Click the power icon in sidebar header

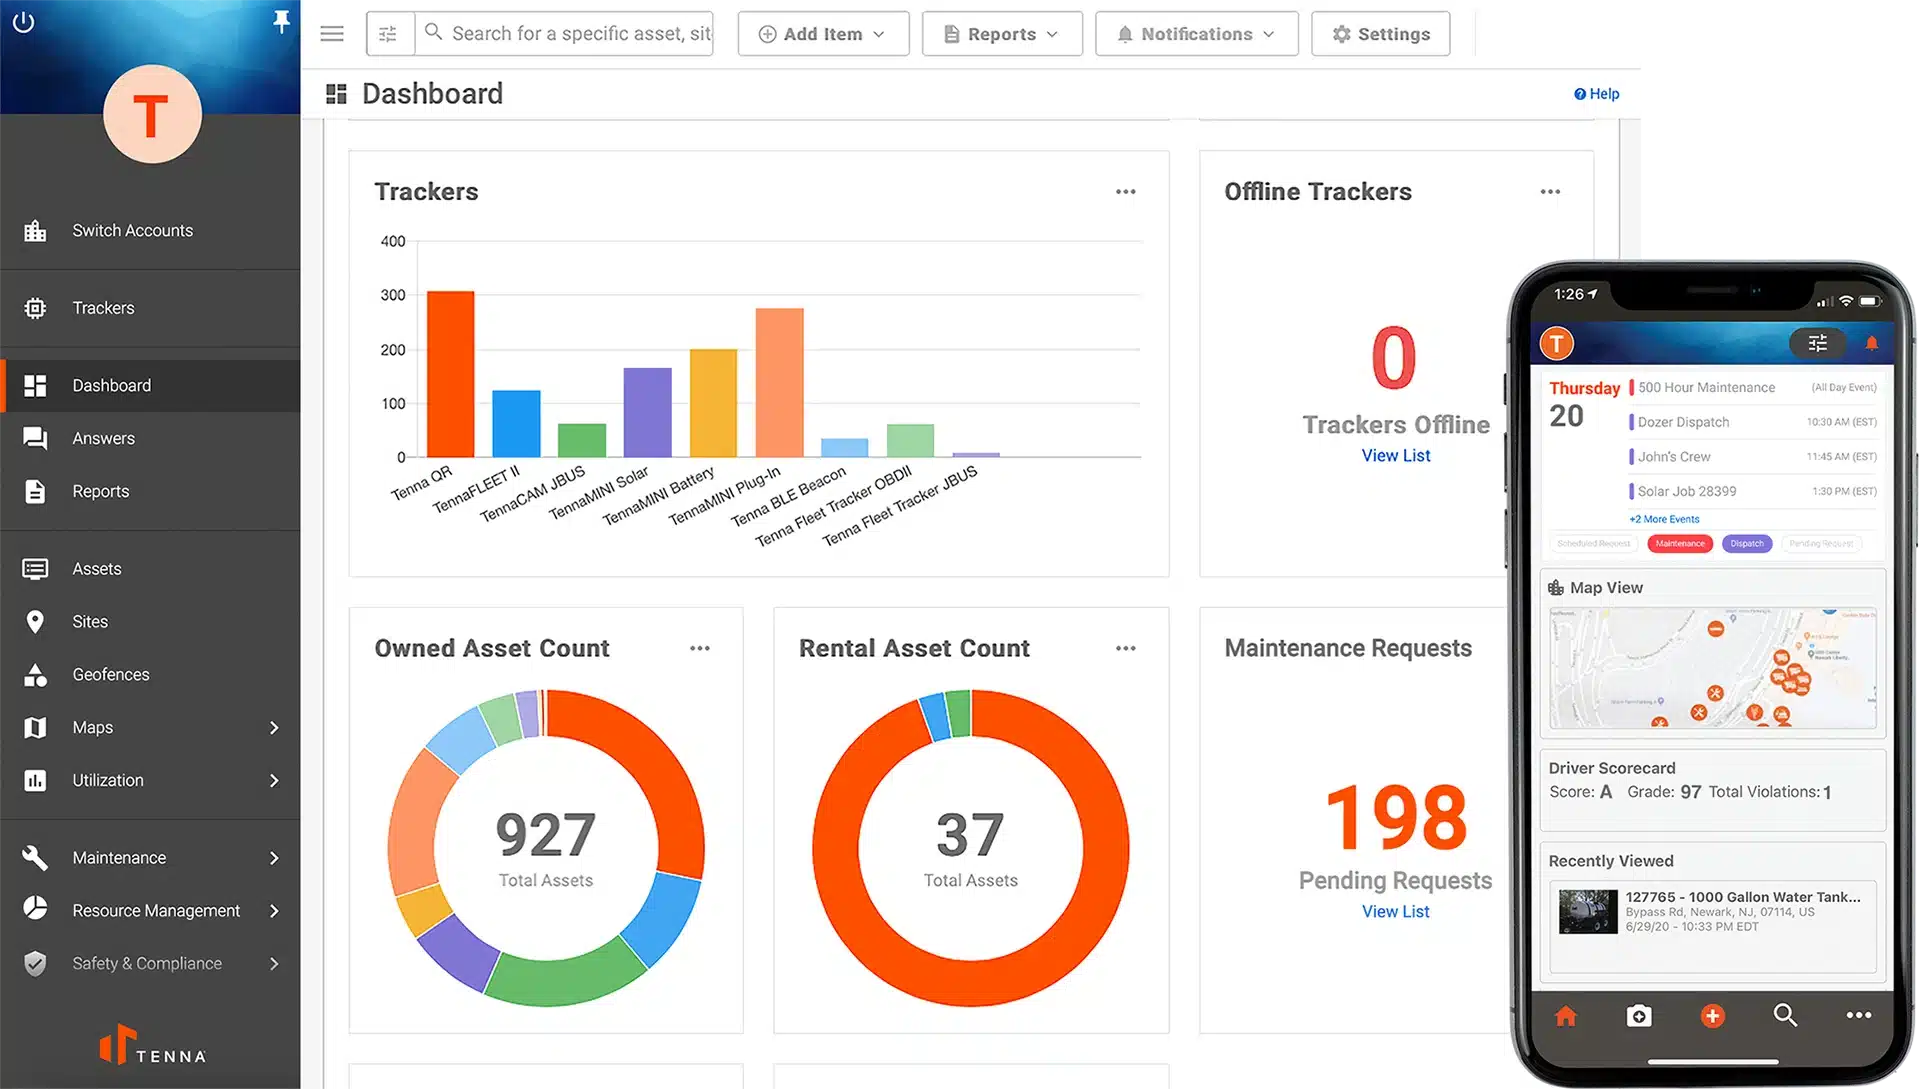click(x=23, y=22)
